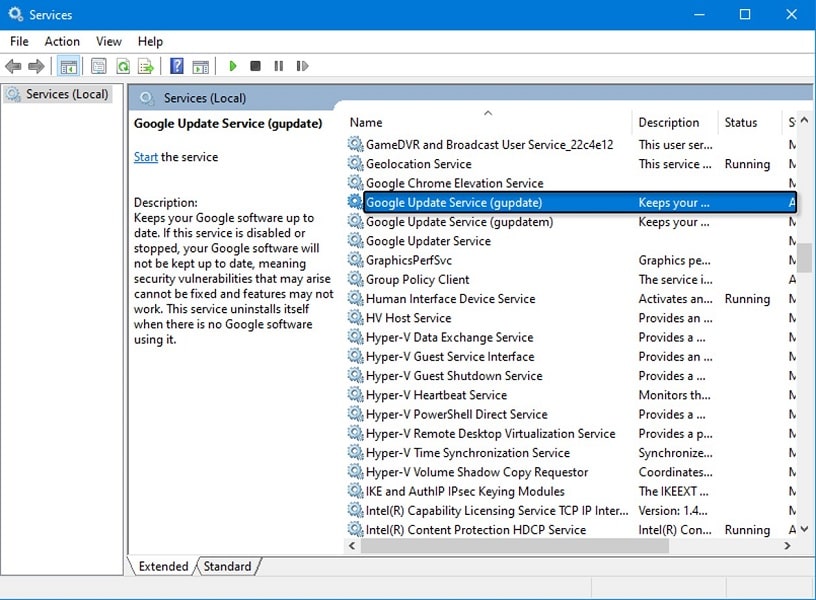Click the green Start Service play icon
The width and height of the screenshot is (816, 600).
pyautogui.click(x=233, y=66)
